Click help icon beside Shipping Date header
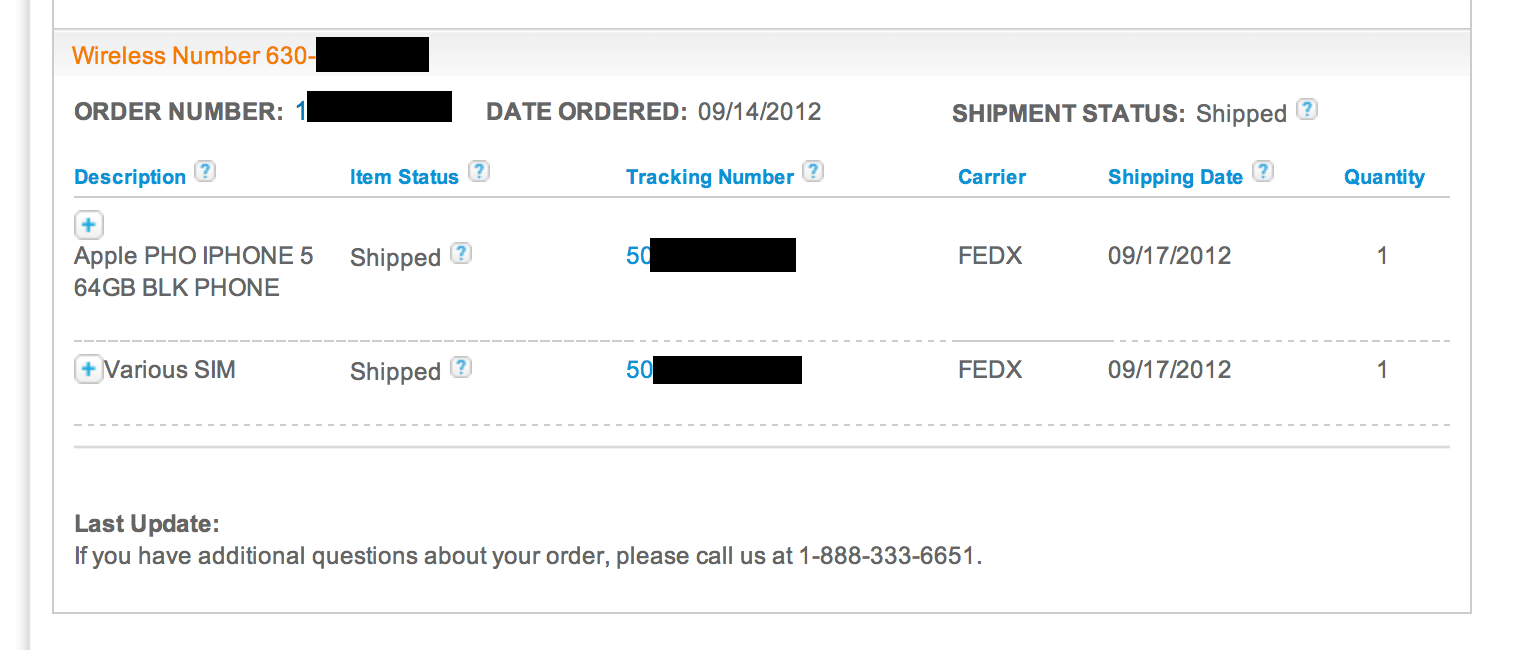Image resolution: width=1514 pixels, height=650 pixels. (x=1263, y=172)
